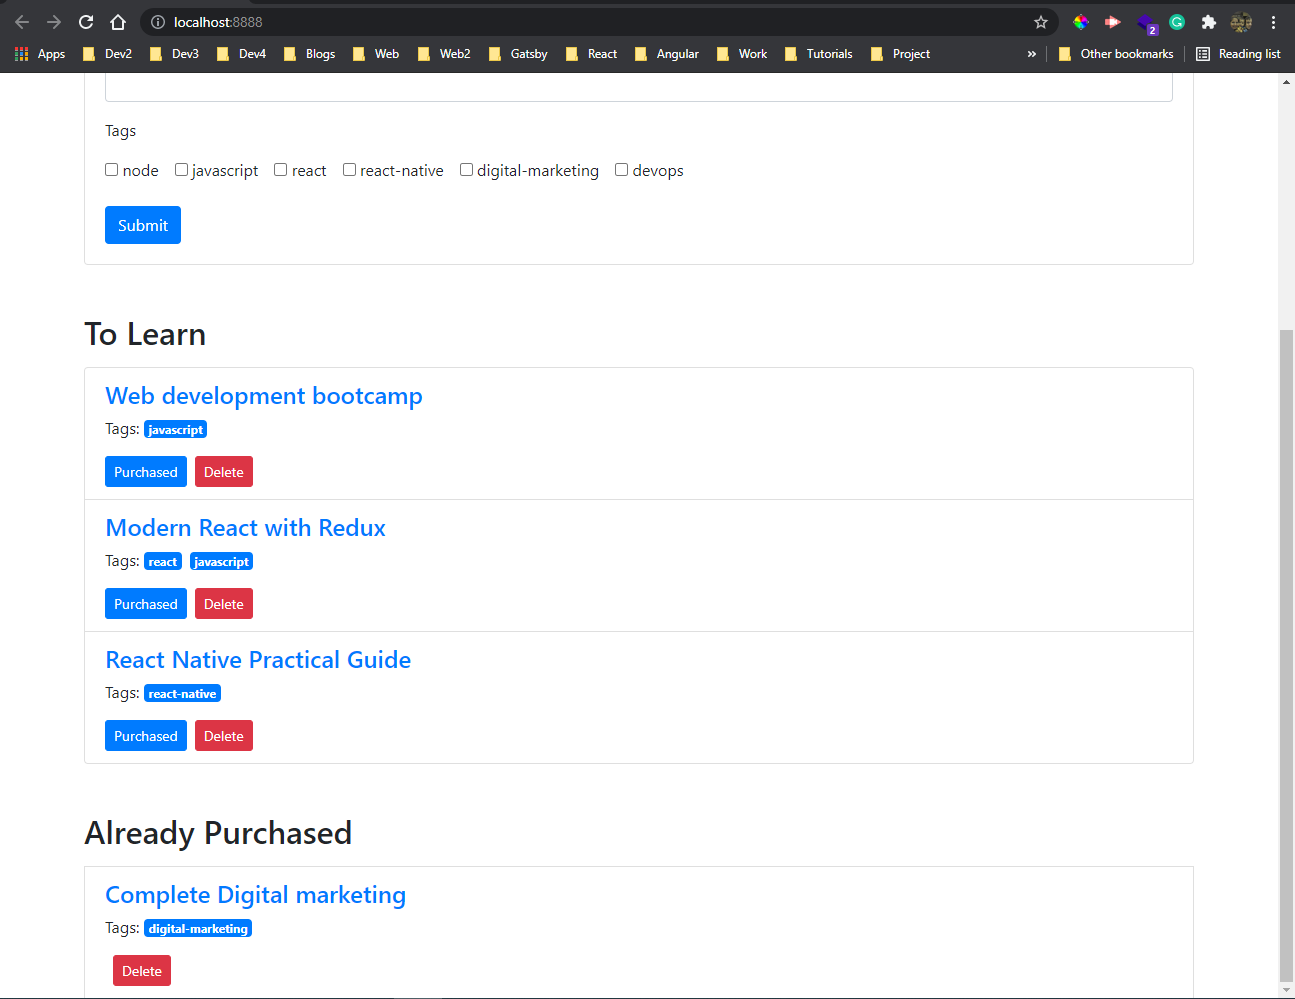Screen dimensions: 1295x999
Task: Mark Web development bootcamp as Purchased
Action: tap(146, 472)
